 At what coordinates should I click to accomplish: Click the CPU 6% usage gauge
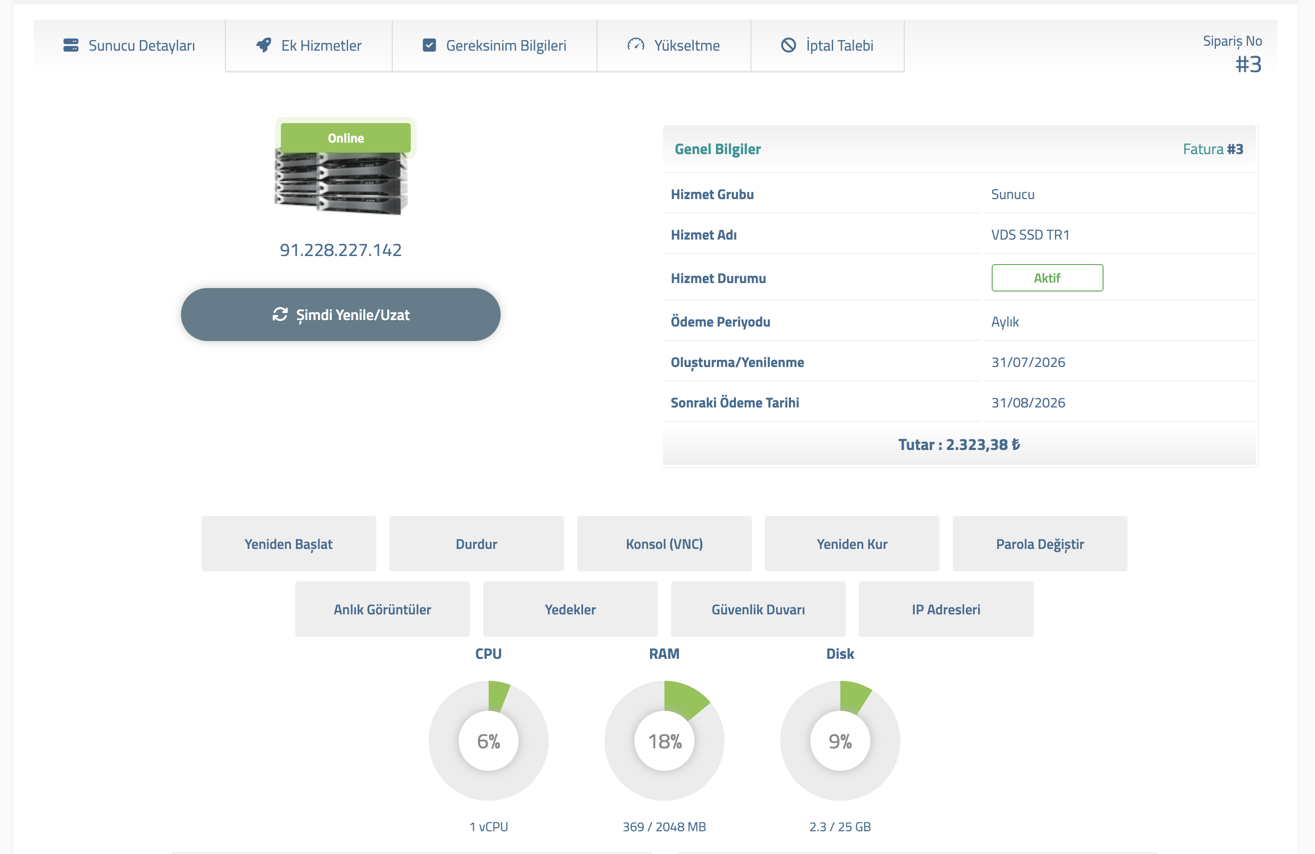(489, 741)
